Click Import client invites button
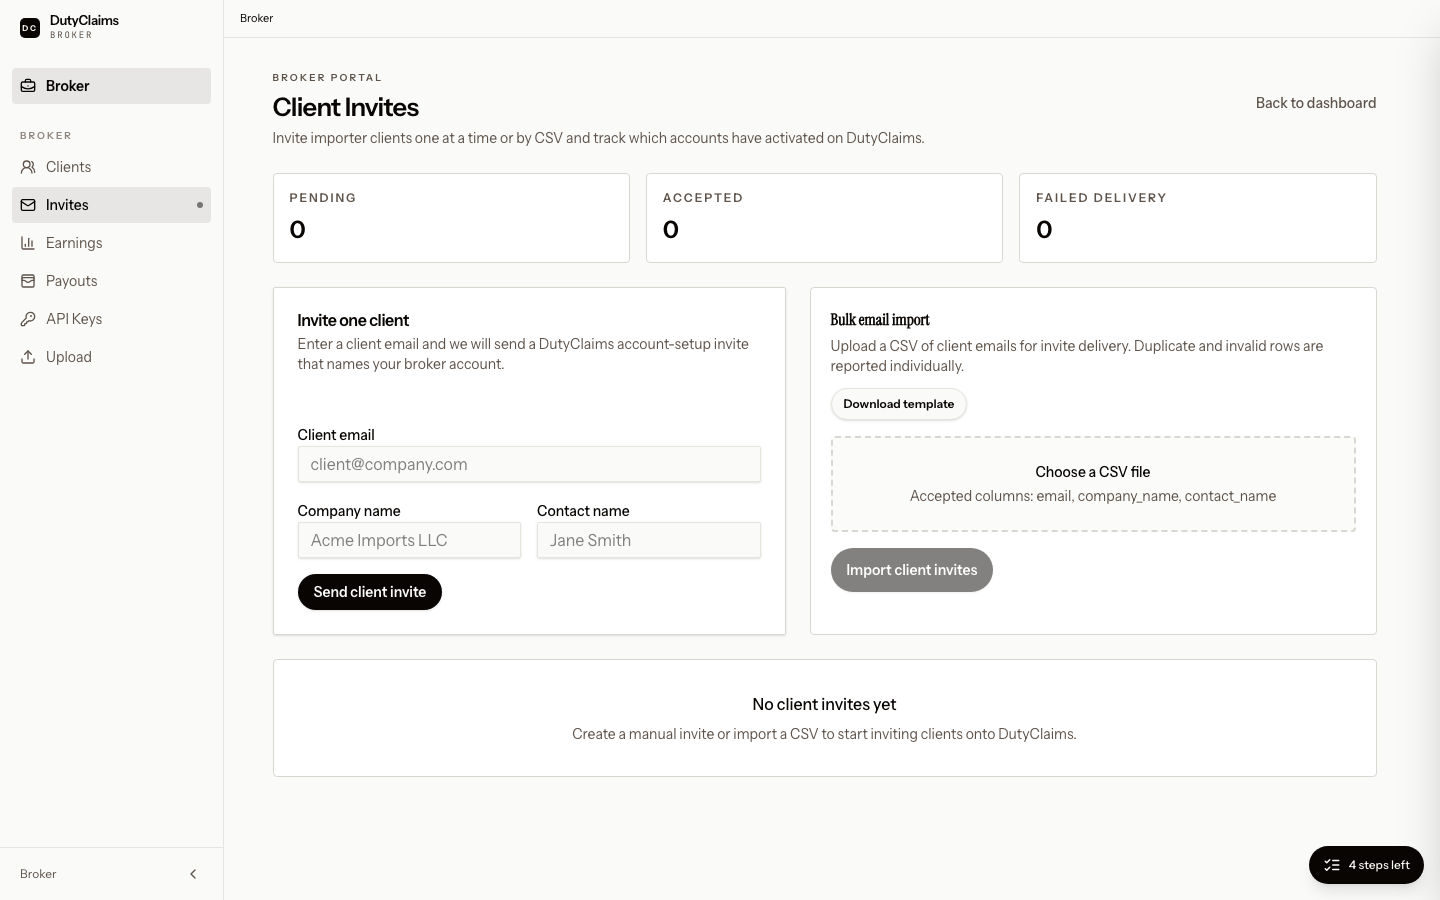Screen dimensions: 1440x900 tap(912, 570)
